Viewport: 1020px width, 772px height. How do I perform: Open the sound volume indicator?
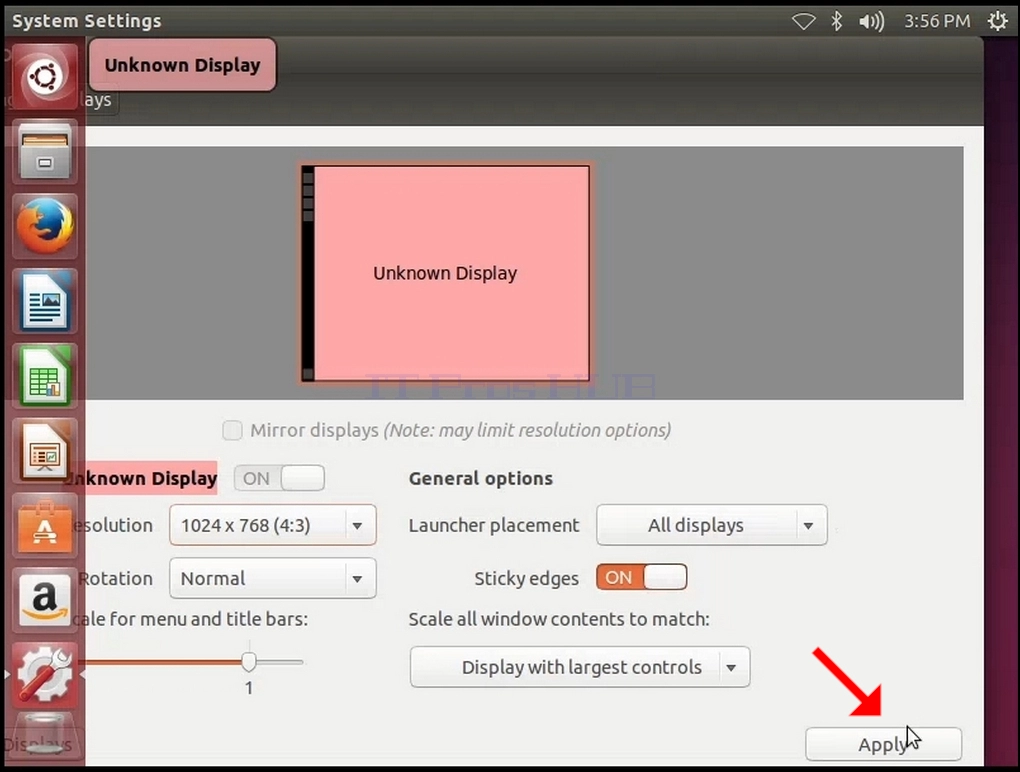point(871,21)
